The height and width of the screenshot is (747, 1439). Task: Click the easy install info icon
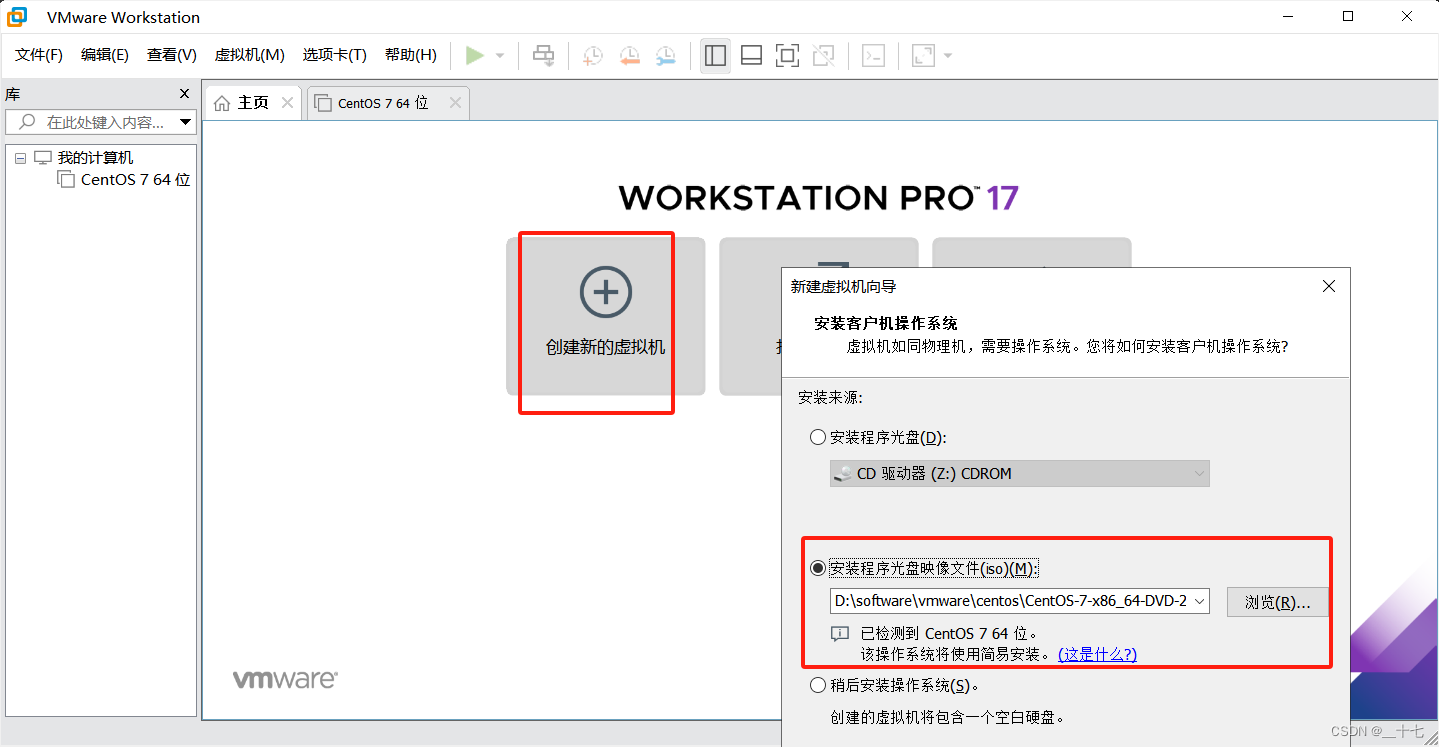(840, 634)
